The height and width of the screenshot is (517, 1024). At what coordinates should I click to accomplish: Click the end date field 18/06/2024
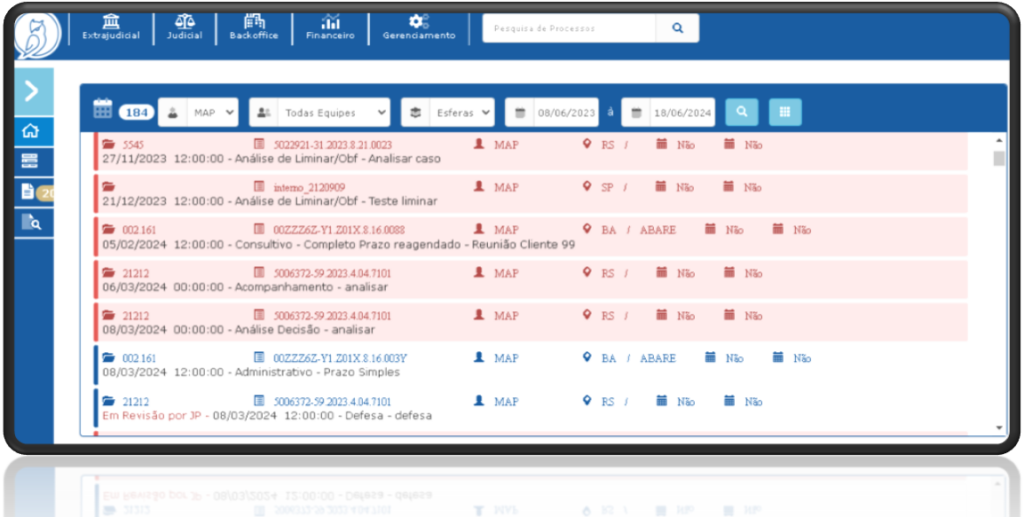pyautogui.click(x=680, y=112)
